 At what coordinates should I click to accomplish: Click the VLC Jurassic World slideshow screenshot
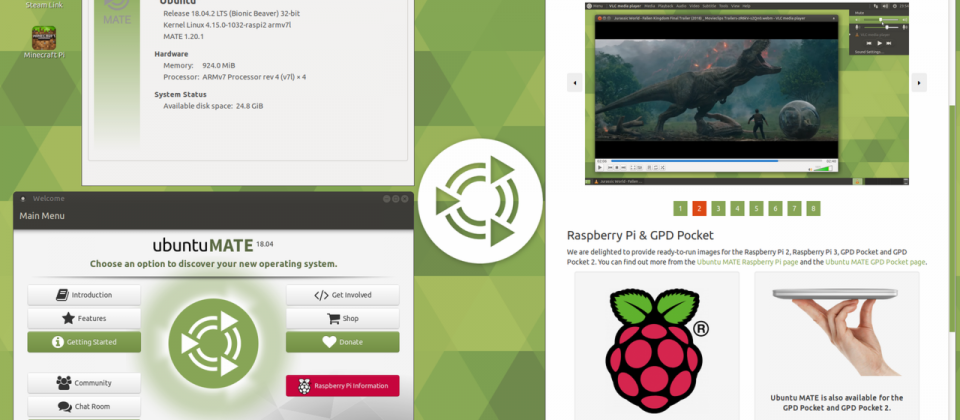[747, 94]
